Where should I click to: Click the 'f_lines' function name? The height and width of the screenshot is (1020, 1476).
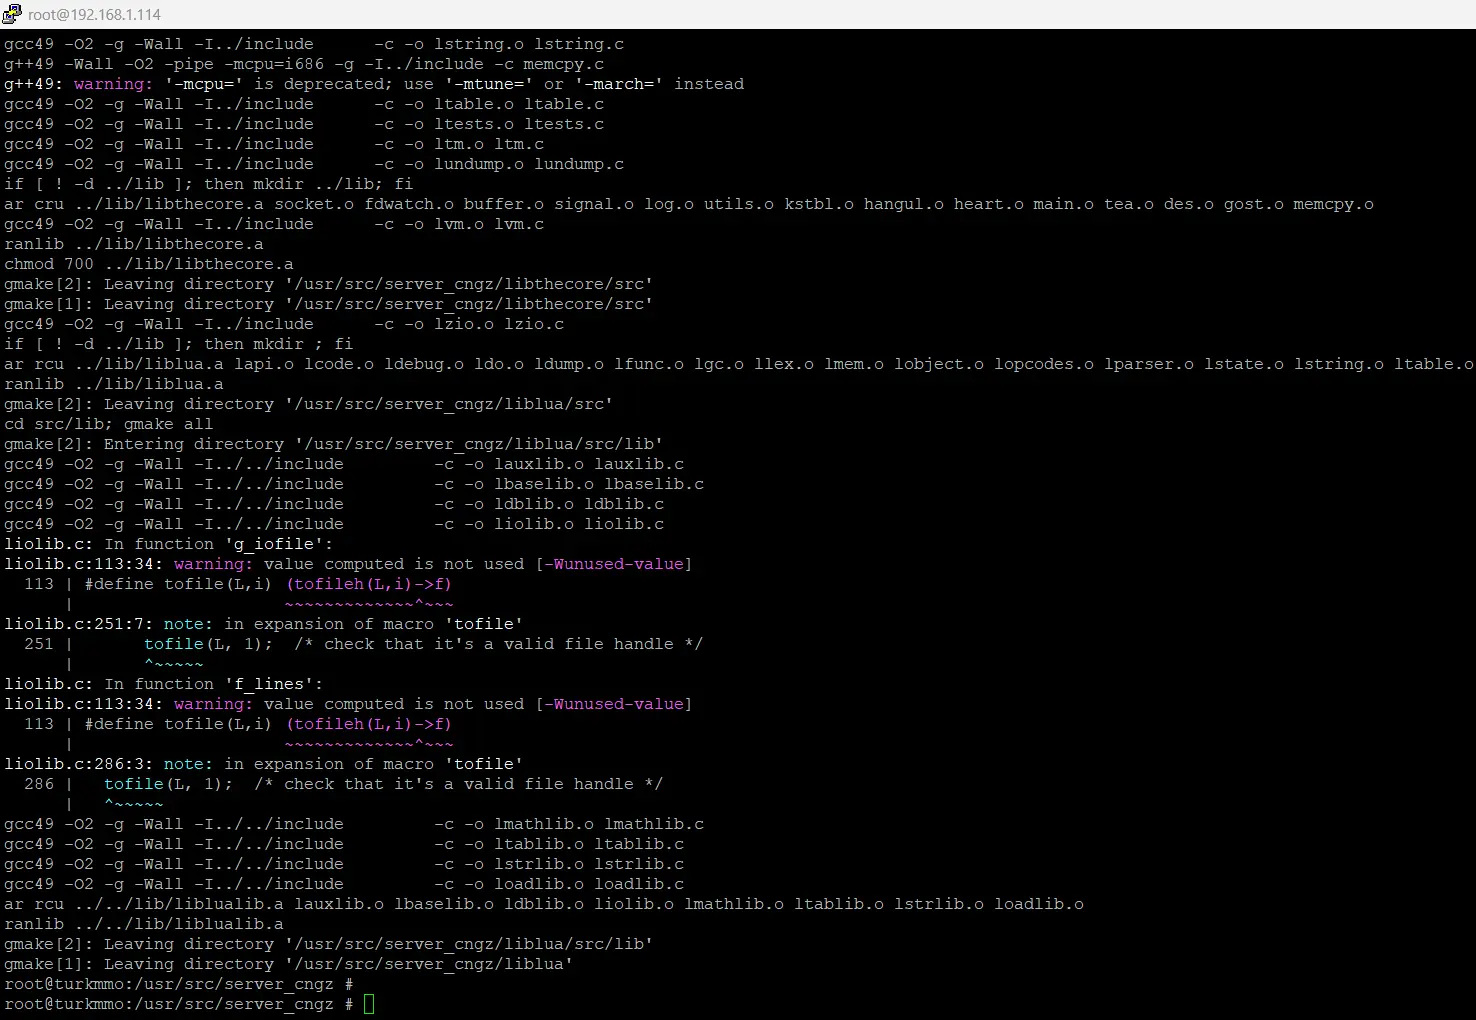268,684
